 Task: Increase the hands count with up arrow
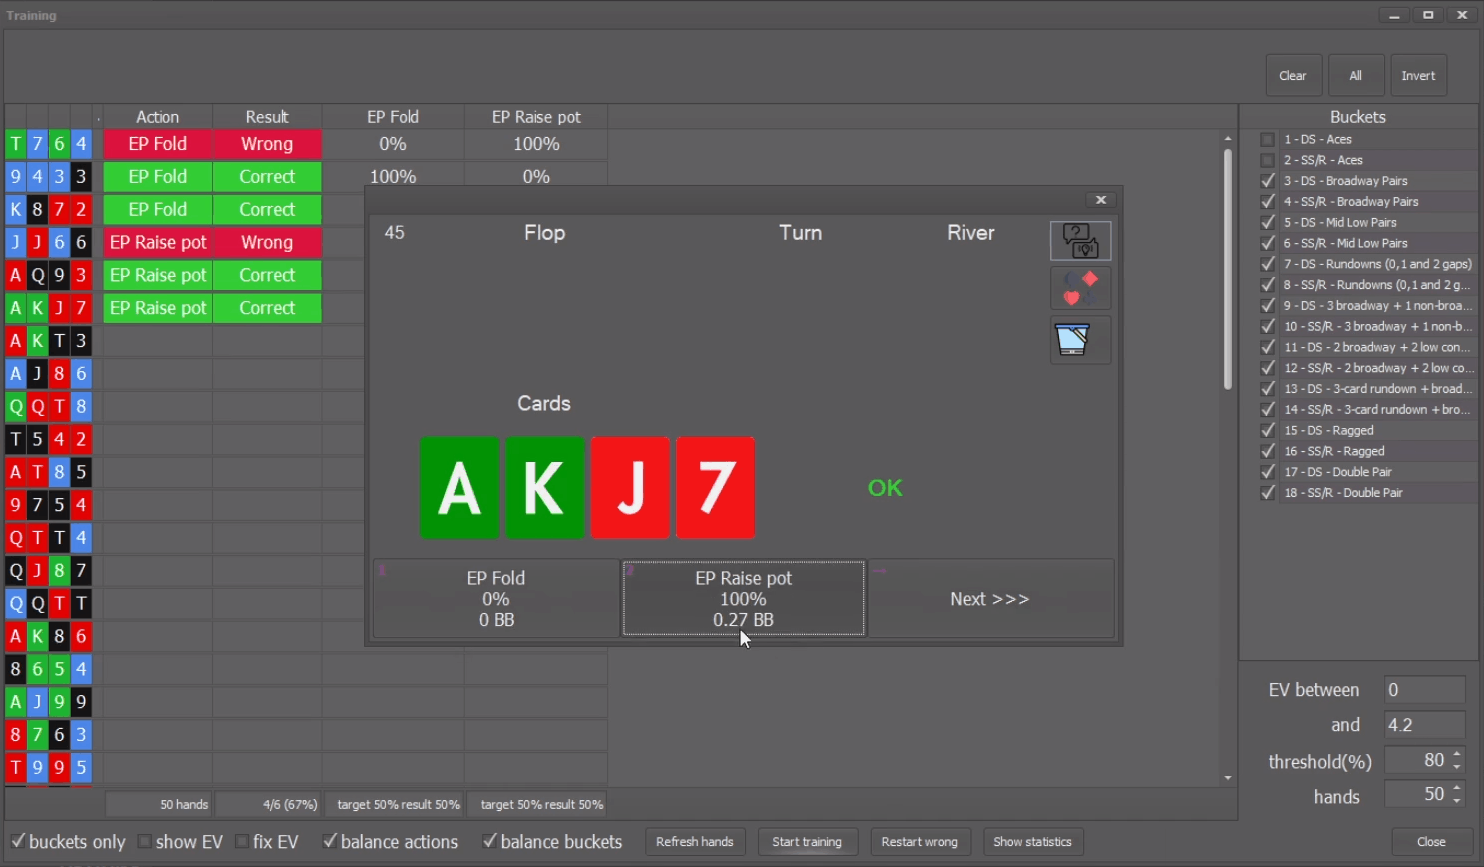(1457, 788)
